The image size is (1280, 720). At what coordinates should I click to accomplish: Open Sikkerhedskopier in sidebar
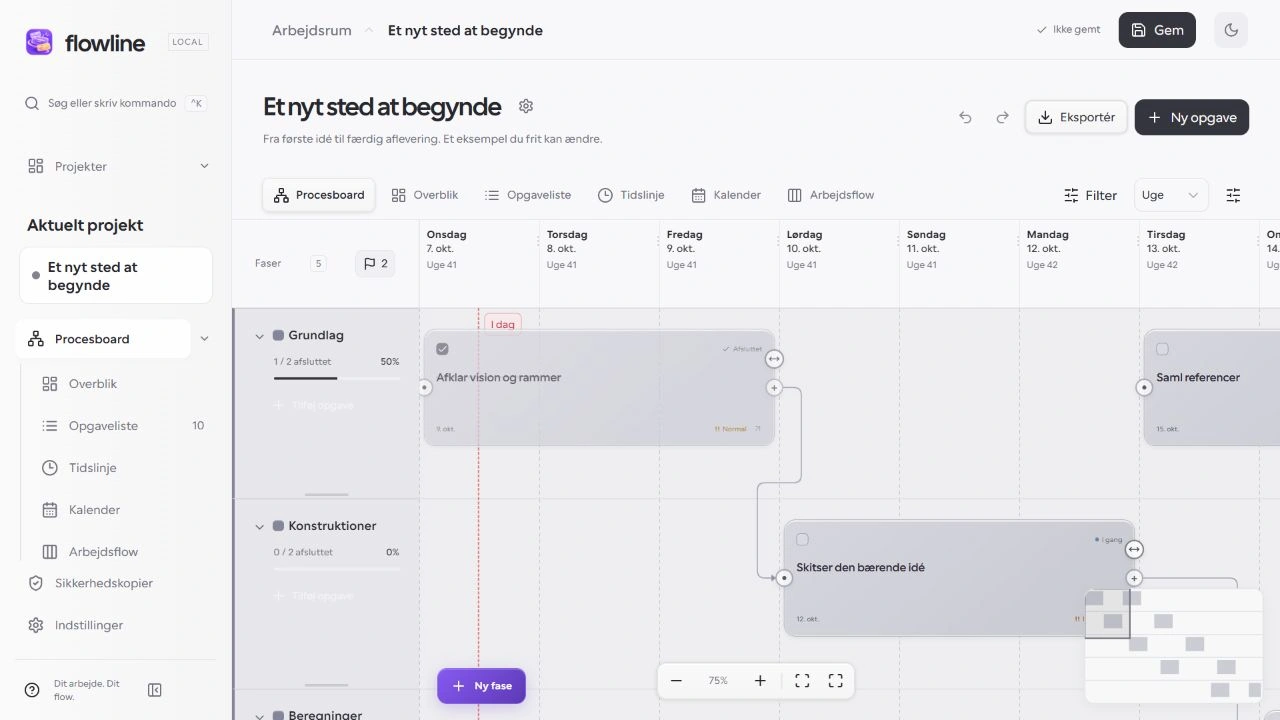[104, 583]
